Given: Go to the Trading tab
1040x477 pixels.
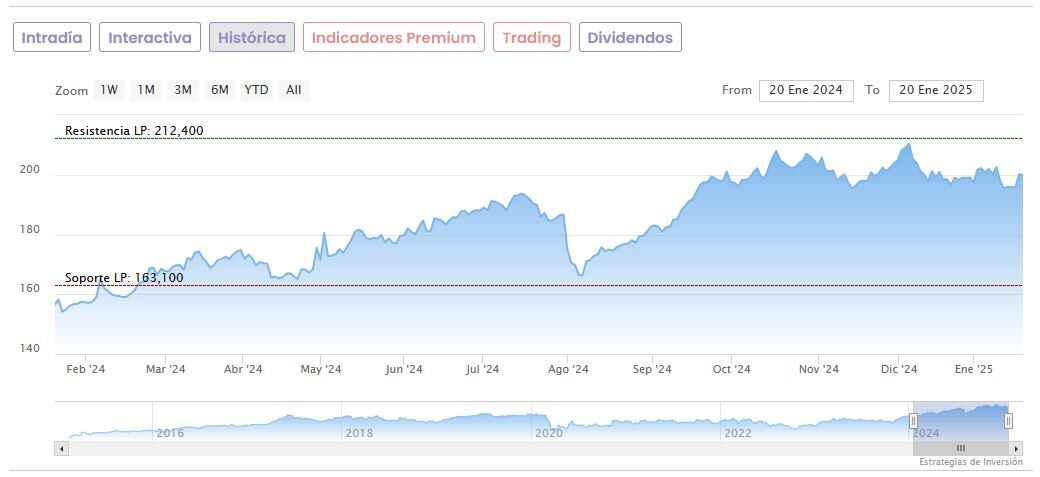Looking at the screenshot, I should (x=532, y=38).
